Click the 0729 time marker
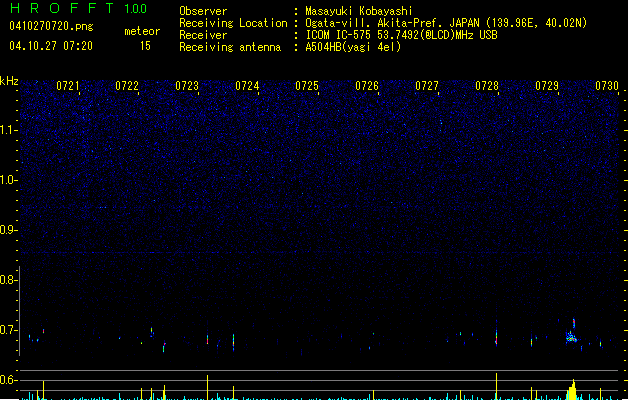The image size is (629, 400). pos(547,86)
